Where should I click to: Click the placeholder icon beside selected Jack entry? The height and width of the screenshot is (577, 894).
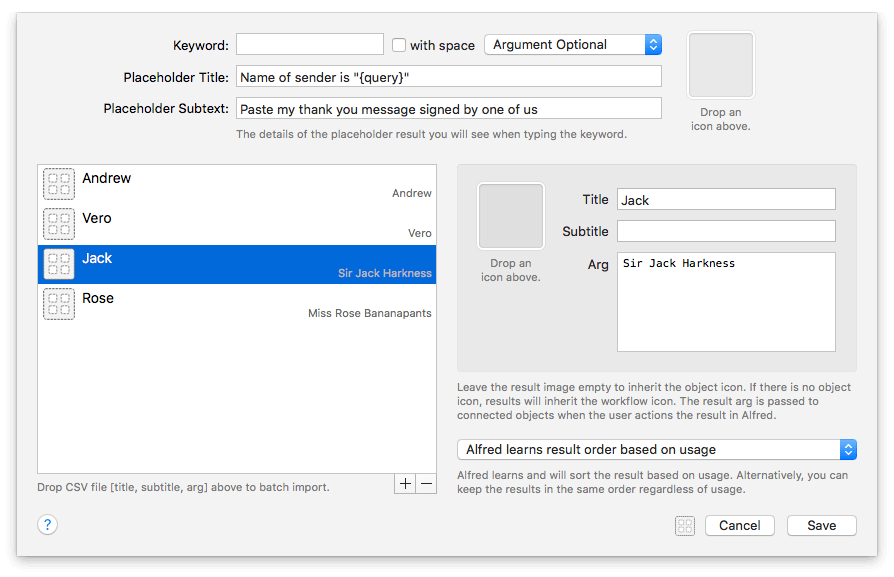(x=58, y=264)
